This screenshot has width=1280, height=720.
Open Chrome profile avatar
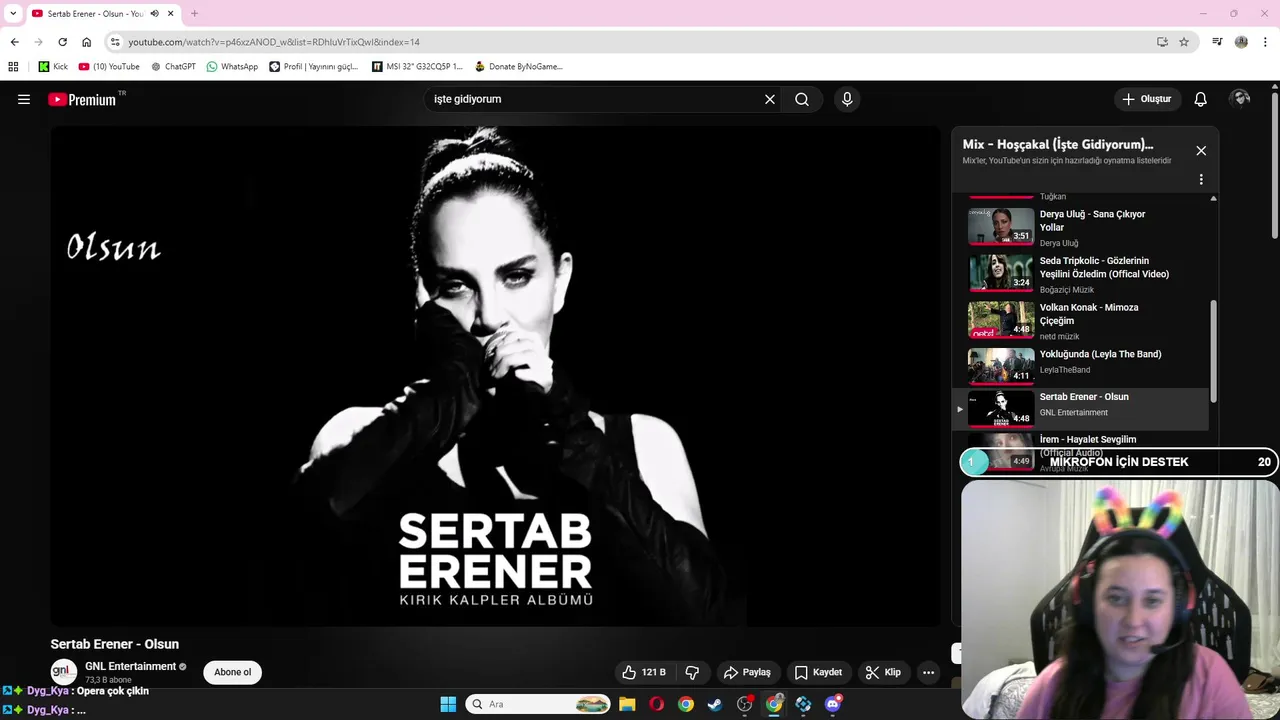(1241, 42)
